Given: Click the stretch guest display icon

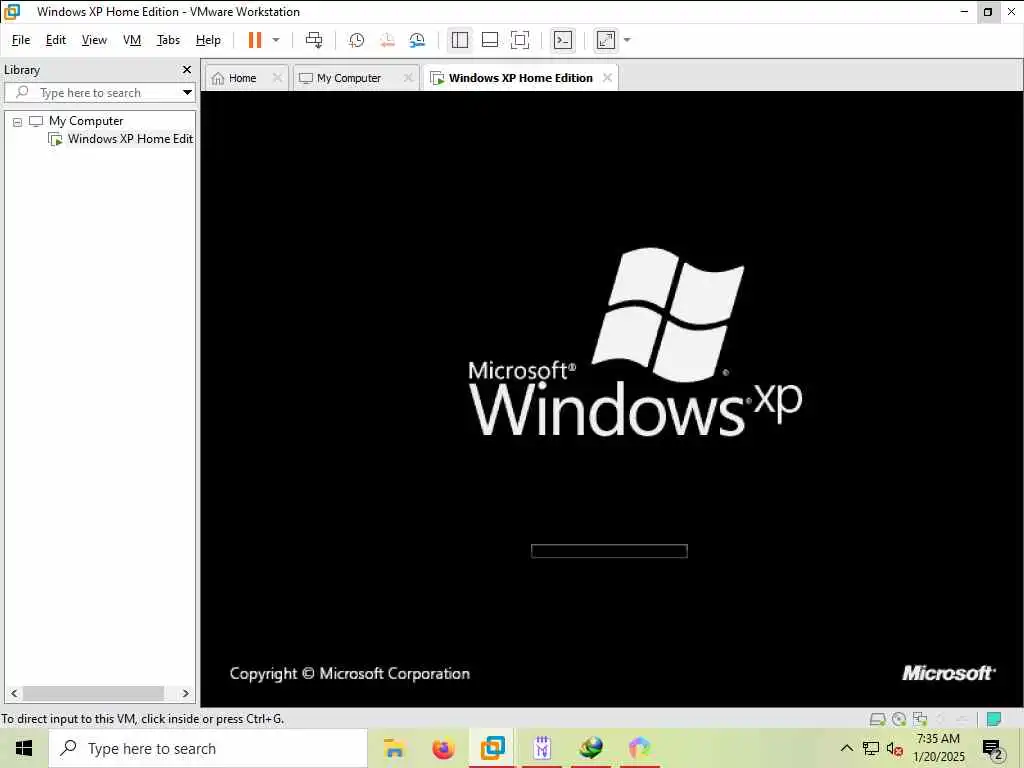Looking at the screenshot, I should click(606, 40).
